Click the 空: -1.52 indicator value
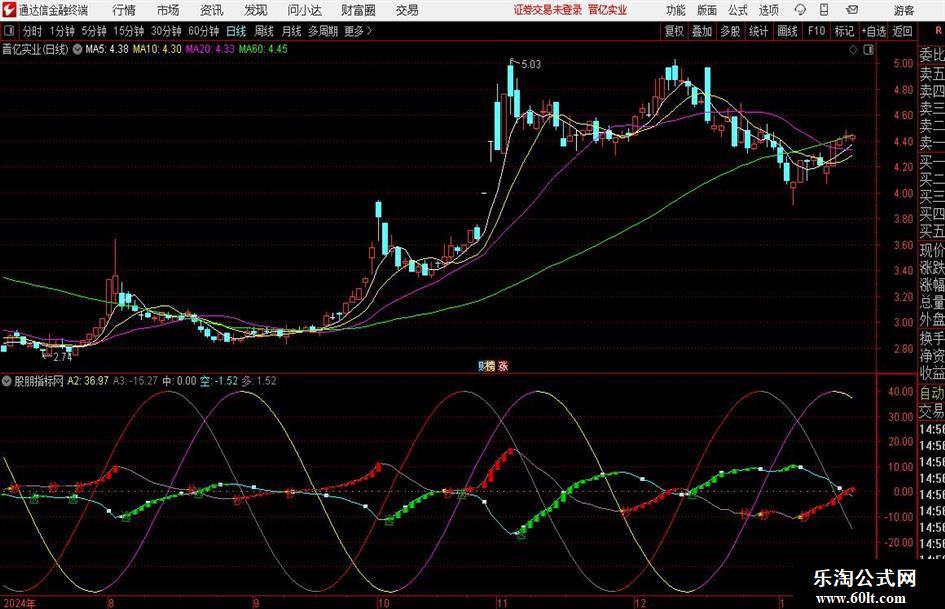This screenshot has width=945, height=609. [219, 380]
